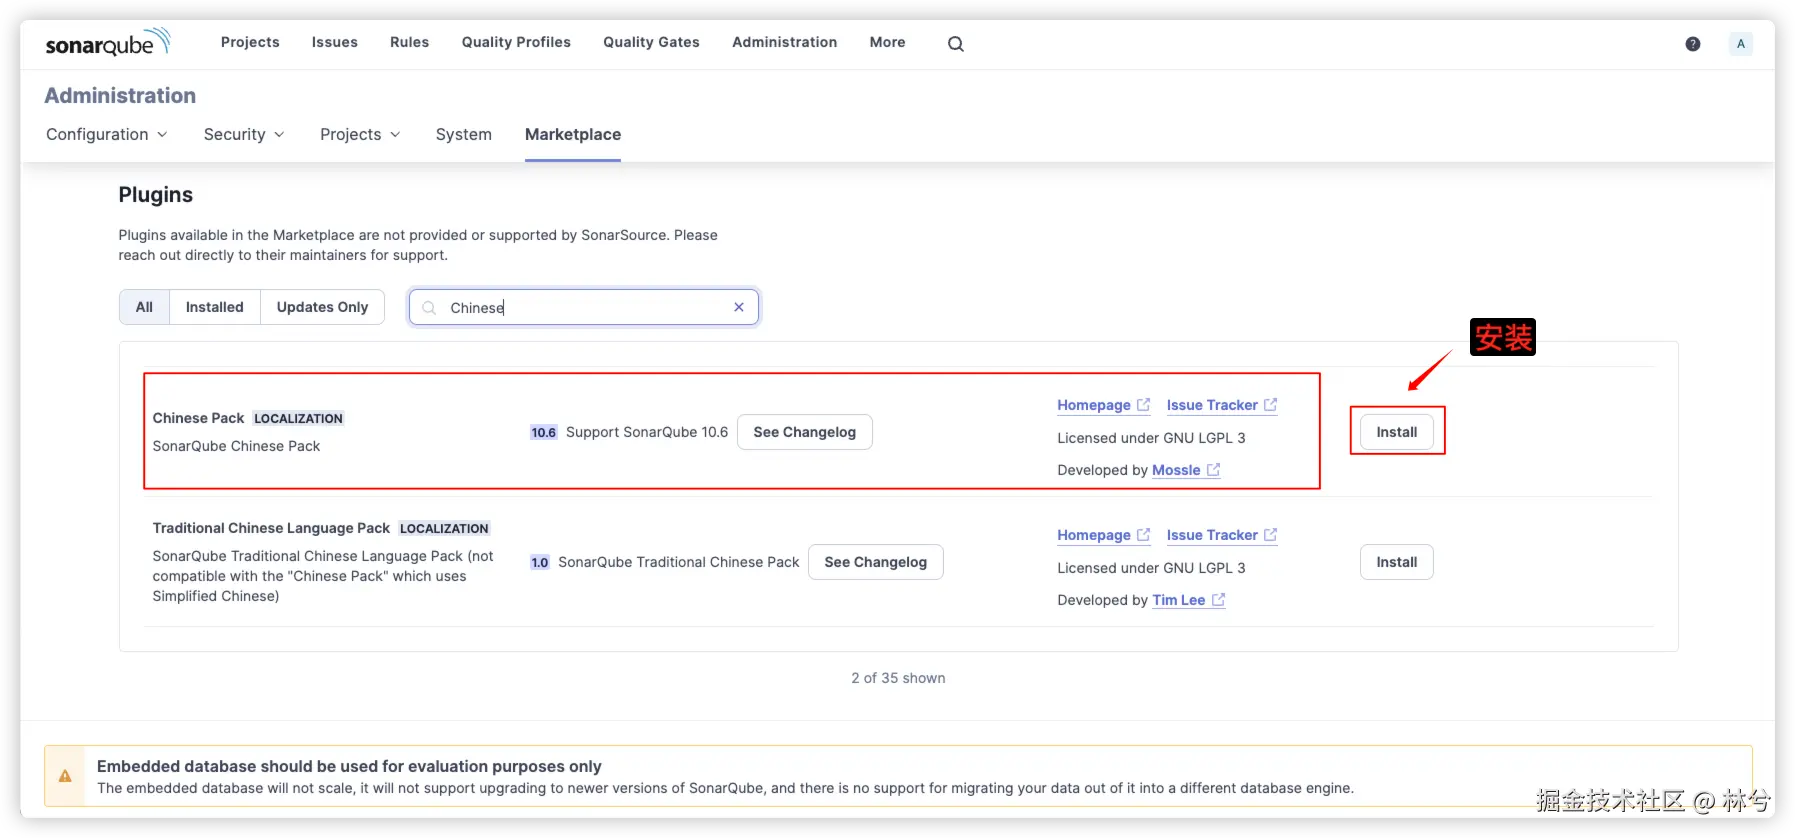
Task: Open the global search magnifier icon
Action: click(956, 44)
